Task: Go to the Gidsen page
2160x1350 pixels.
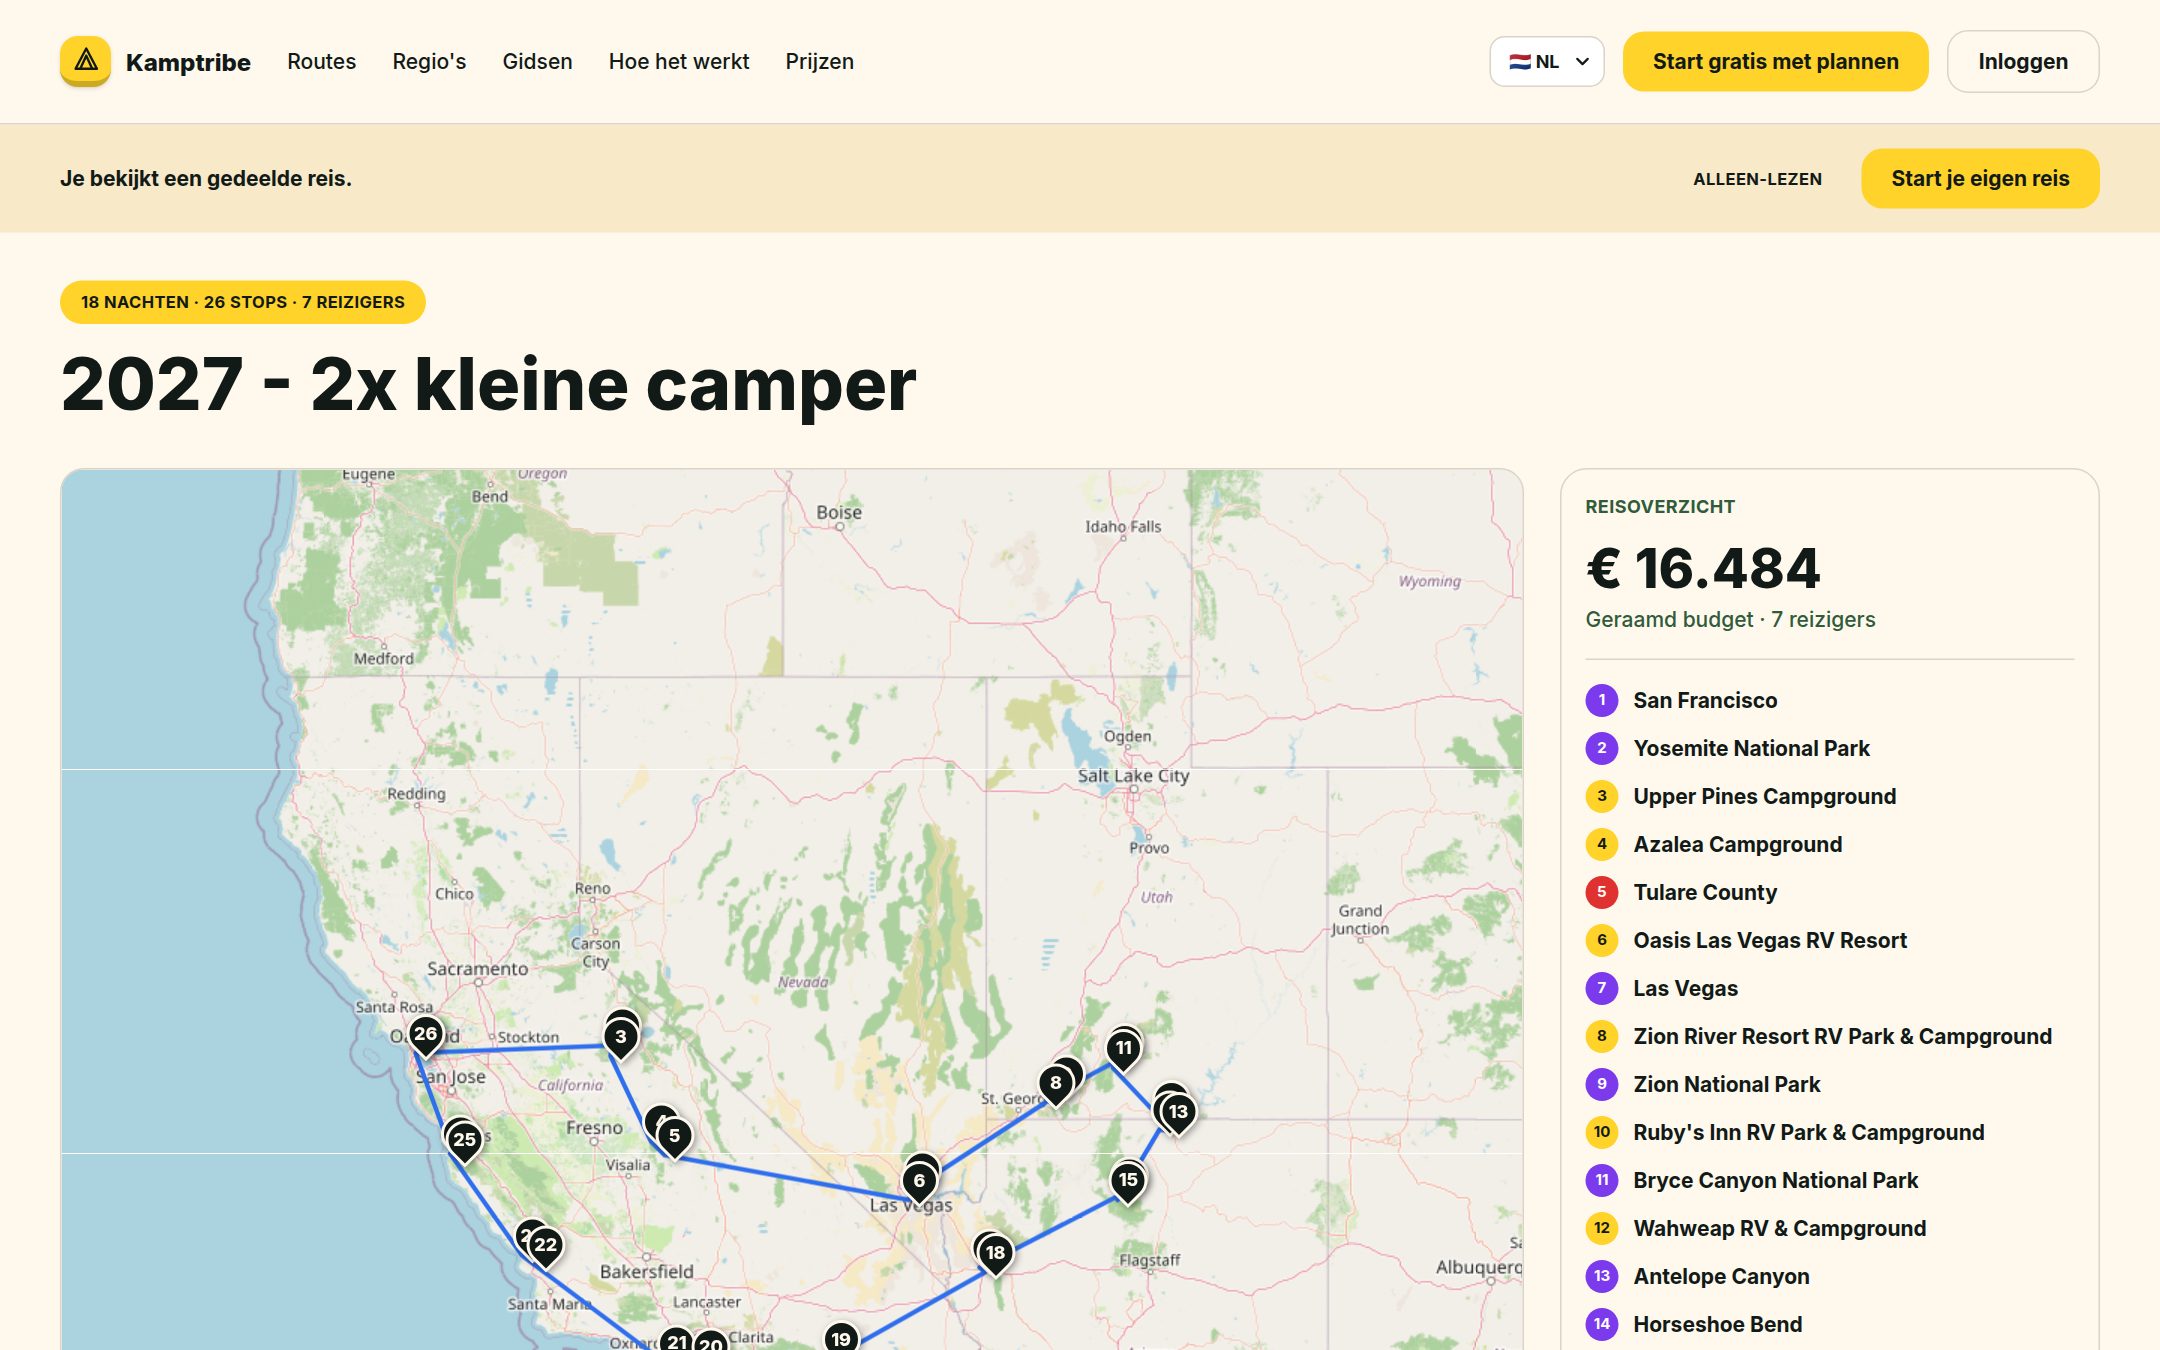Action: [x=537, y=61]
